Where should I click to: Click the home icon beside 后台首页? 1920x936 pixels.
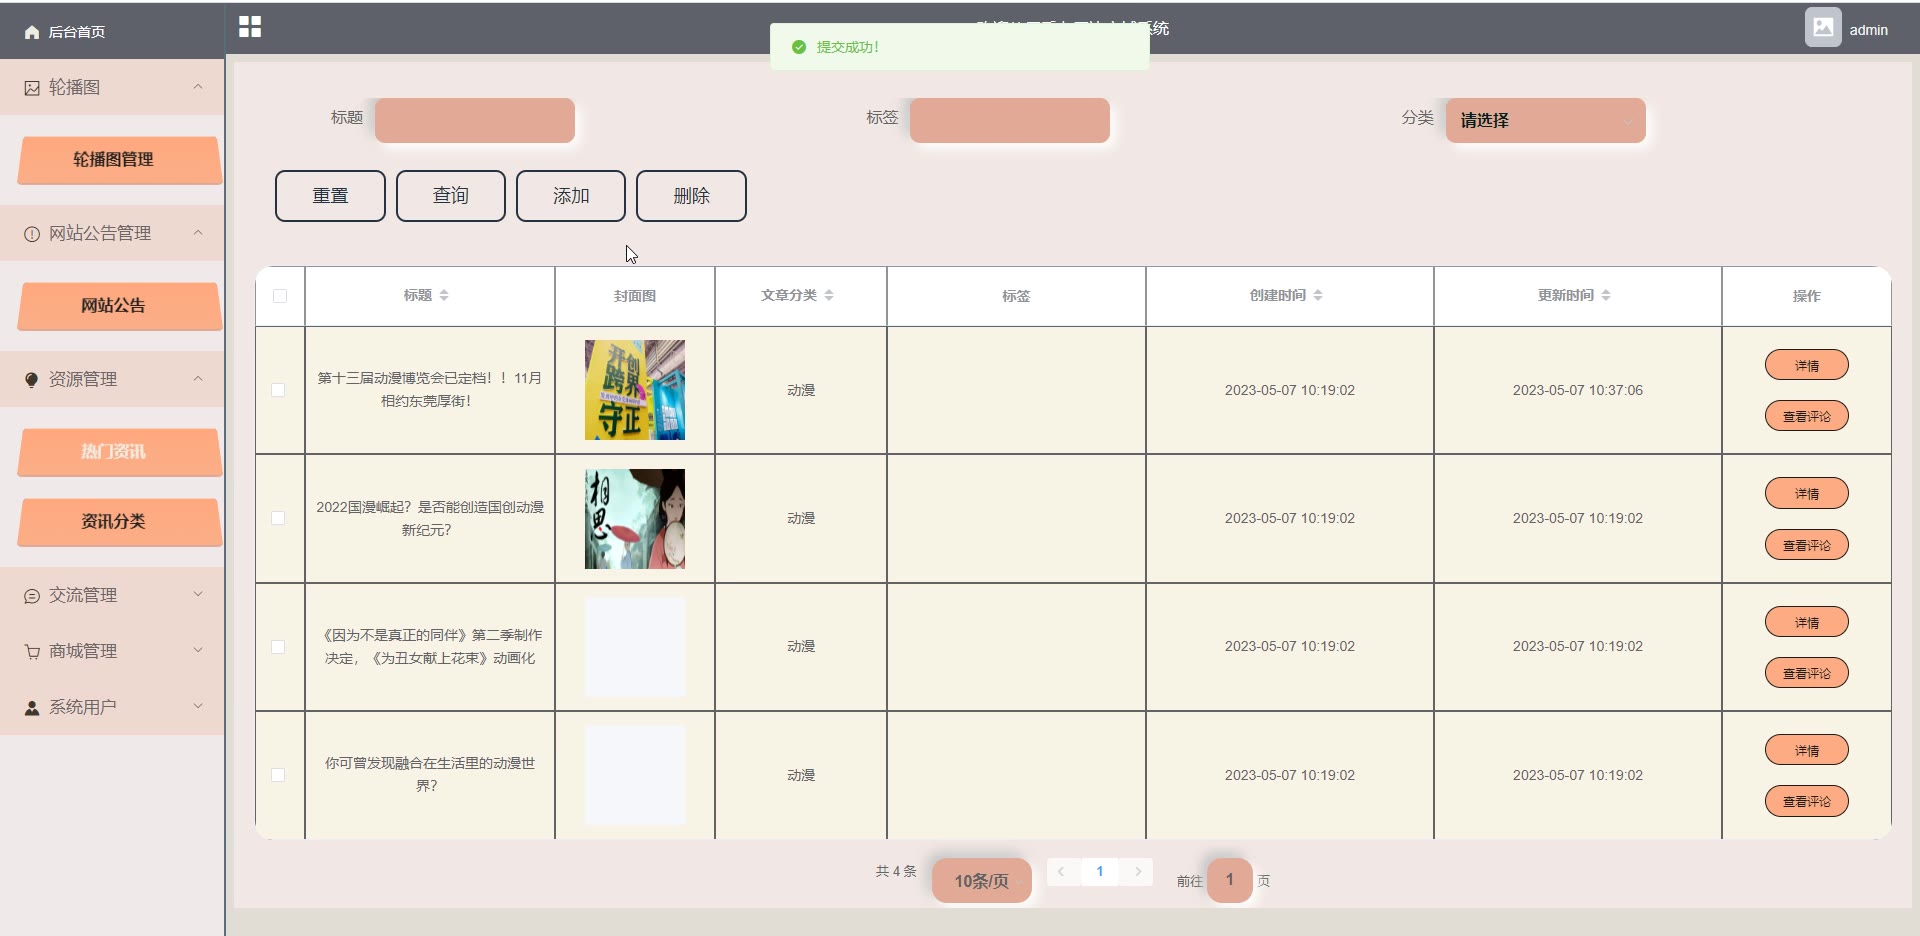tap(32, 32)
